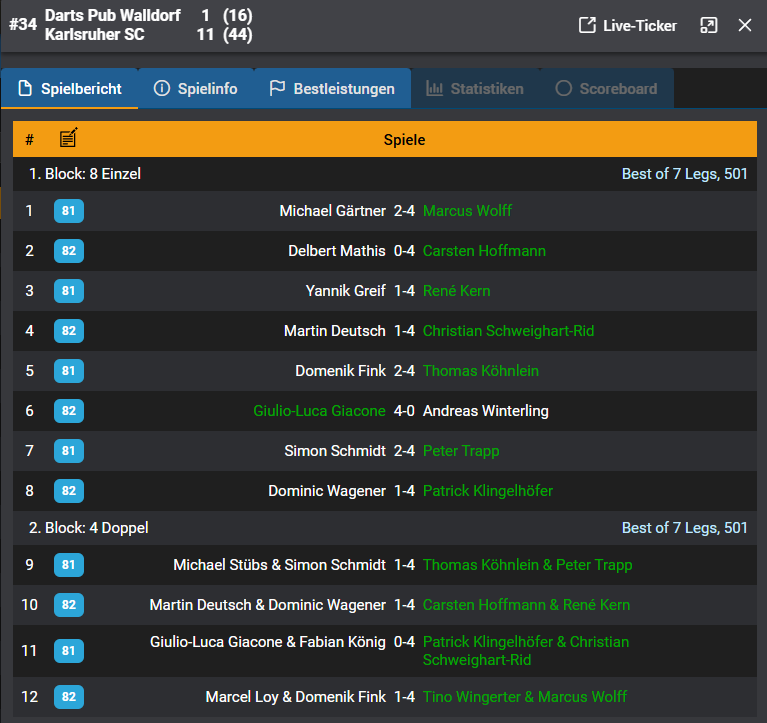Click player name Marcus Wolff
Image resolution: width=767 pixels, height=723 pixels.
467,211
